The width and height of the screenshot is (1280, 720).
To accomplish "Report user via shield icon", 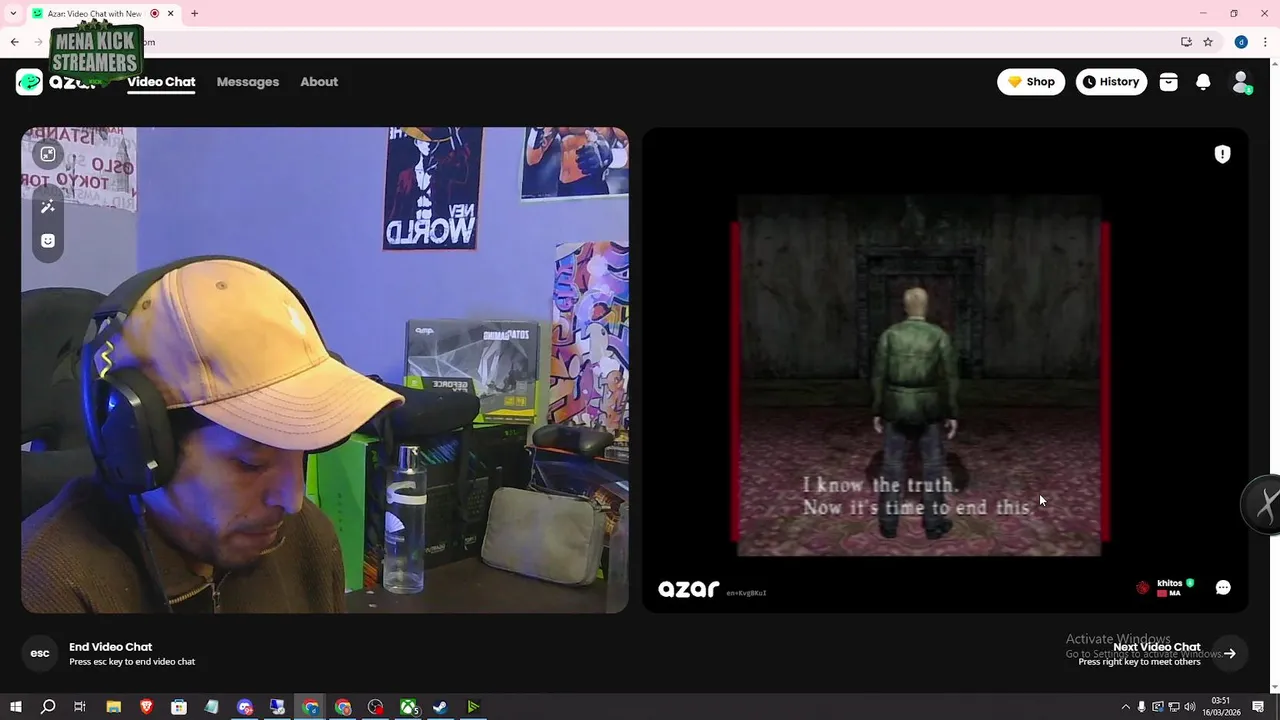I will (x=1222, y=154).
